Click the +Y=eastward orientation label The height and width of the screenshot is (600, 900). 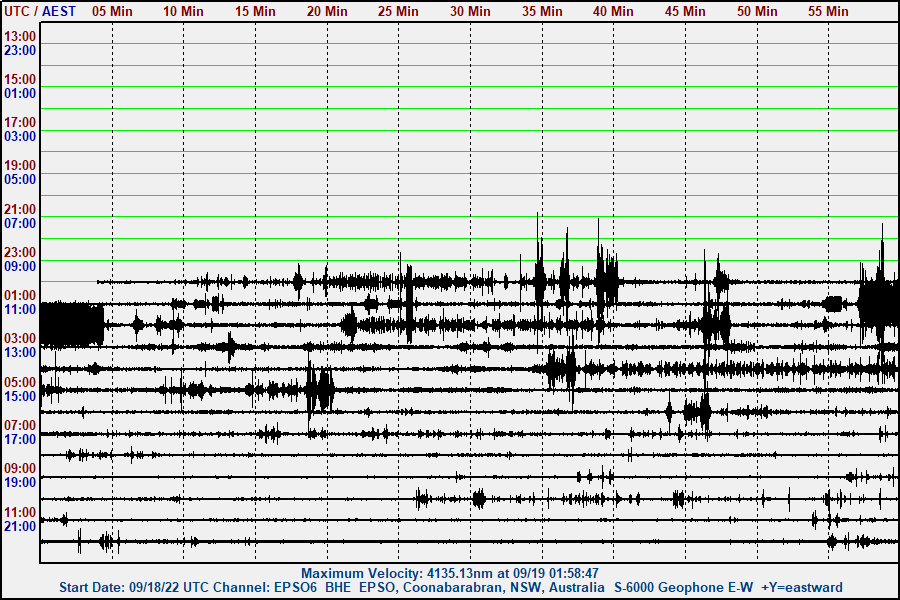coord(802,588)
